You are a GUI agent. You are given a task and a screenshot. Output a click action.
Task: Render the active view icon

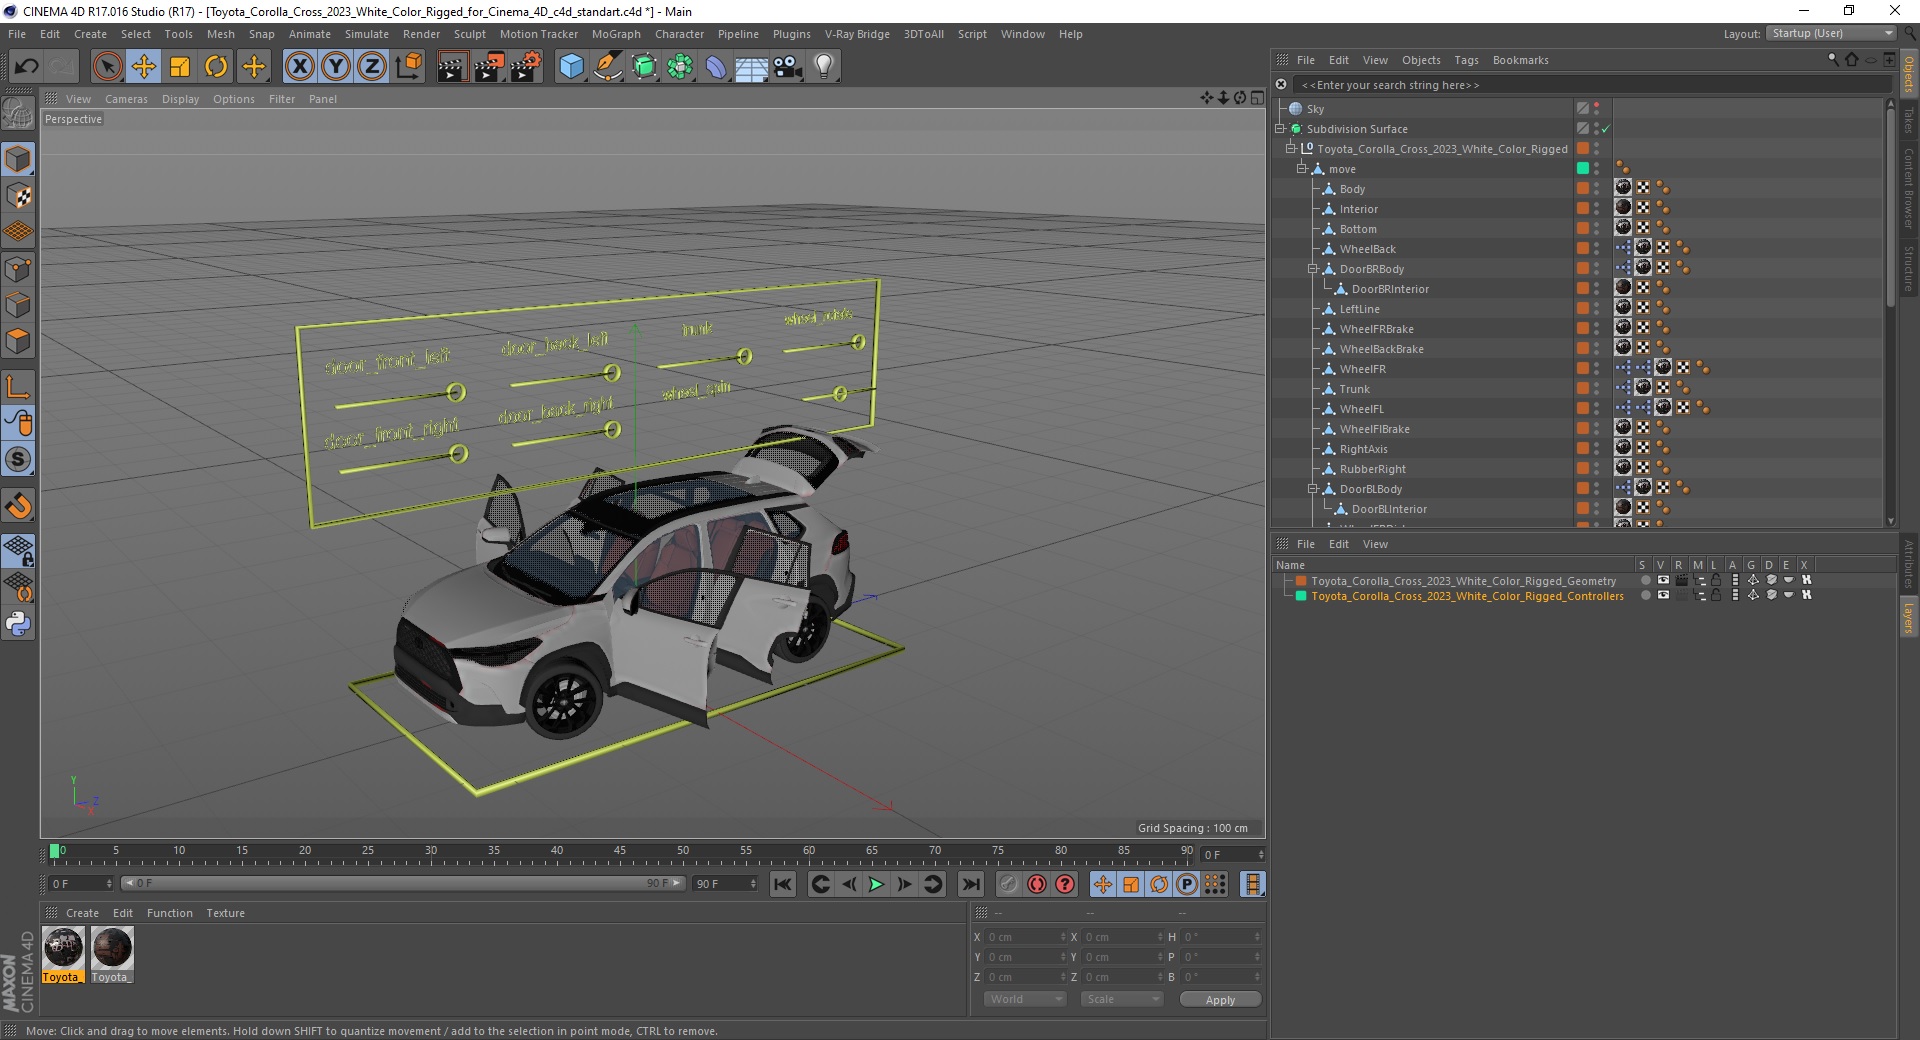[x=452, y=67]
